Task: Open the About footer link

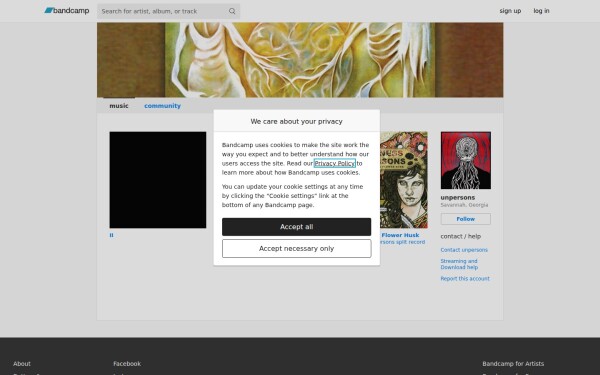Action: [x=22, y=364]
